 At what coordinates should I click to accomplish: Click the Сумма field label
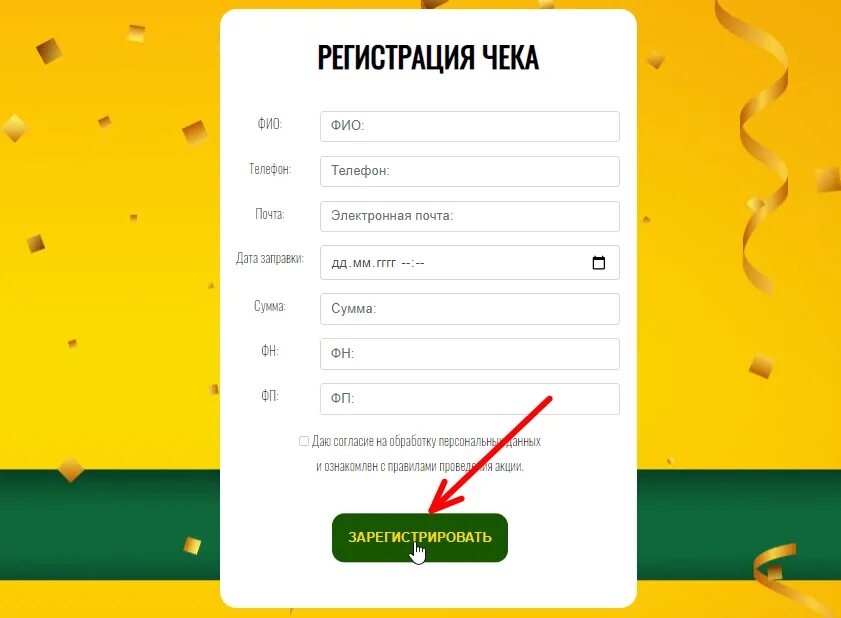point(270,306)
